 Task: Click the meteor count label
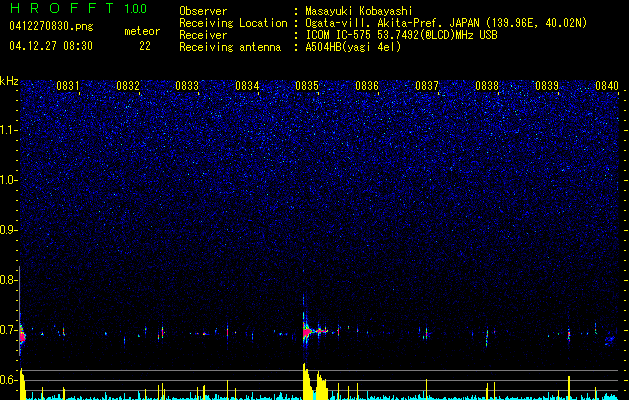click(x=142, y=31)
